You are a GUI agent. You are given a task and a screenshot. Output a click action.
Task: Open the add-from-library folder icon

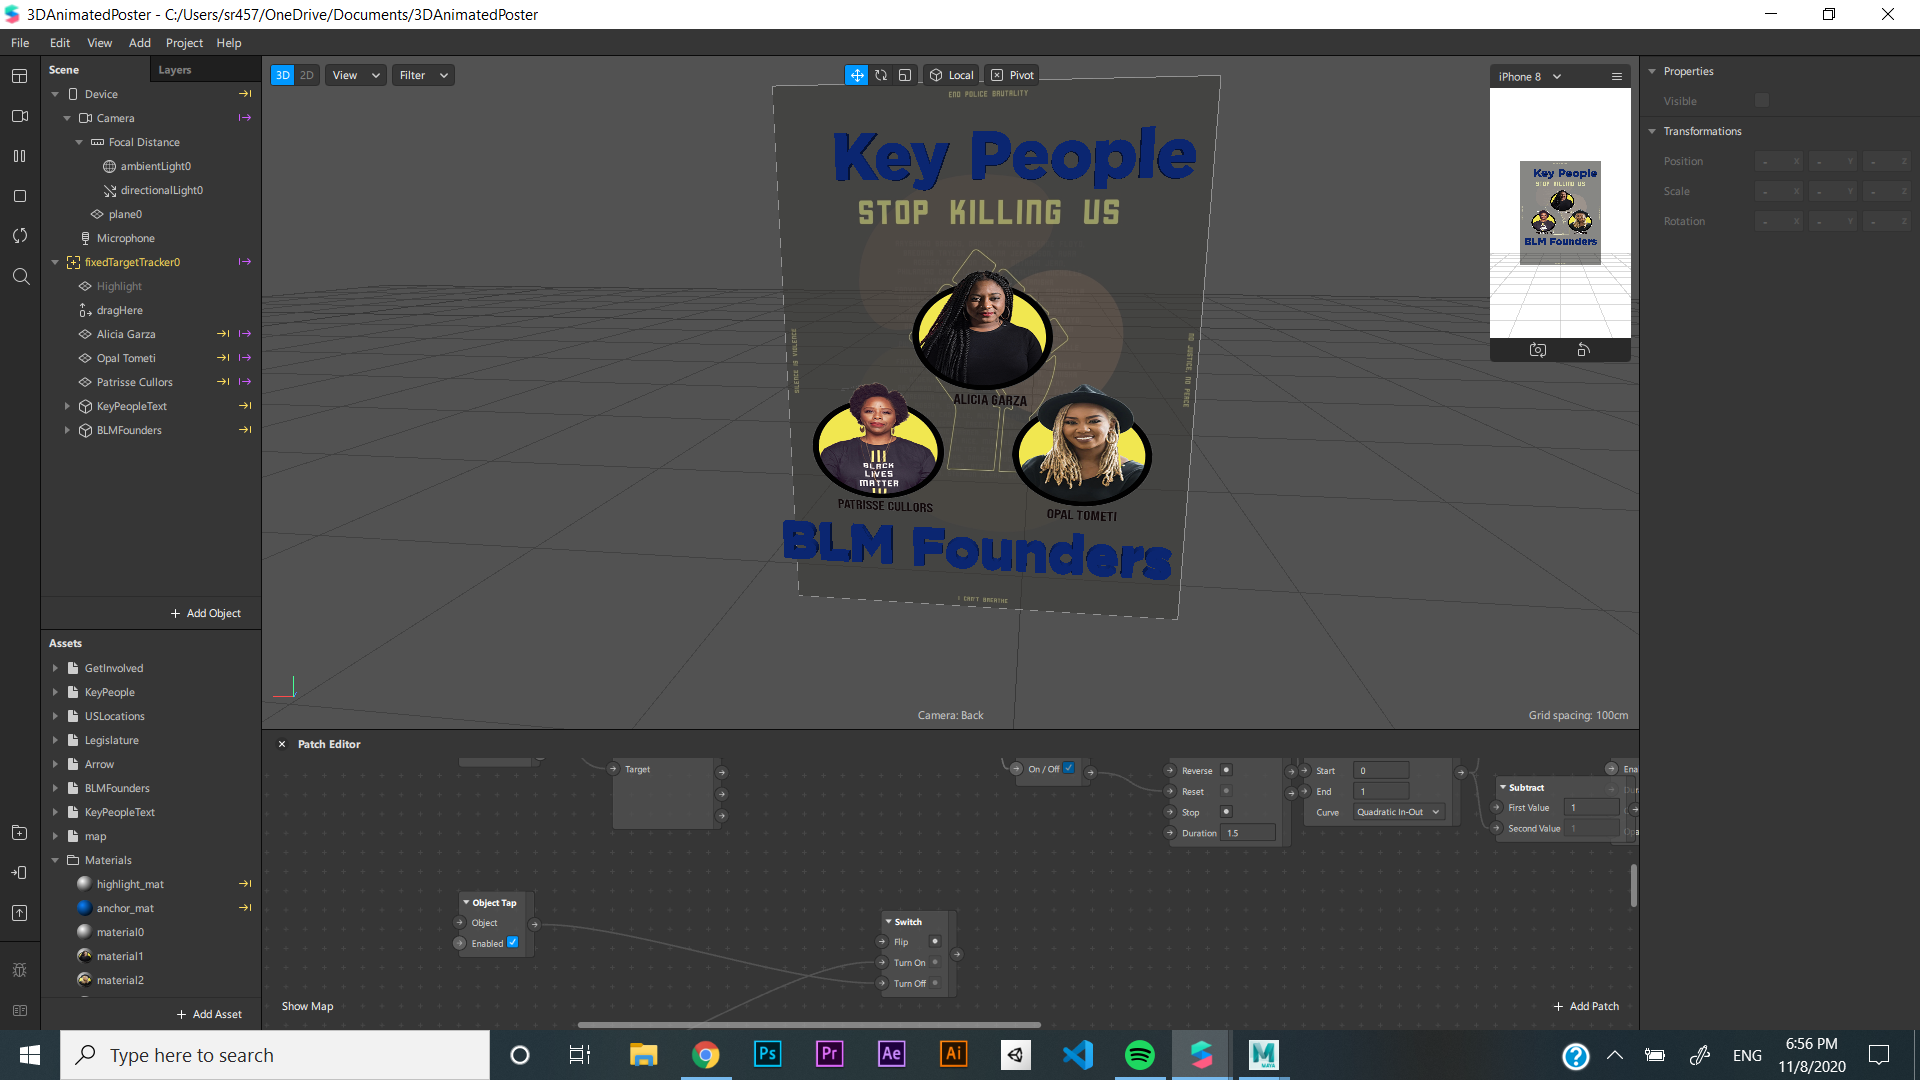click(x=19, y=833)
